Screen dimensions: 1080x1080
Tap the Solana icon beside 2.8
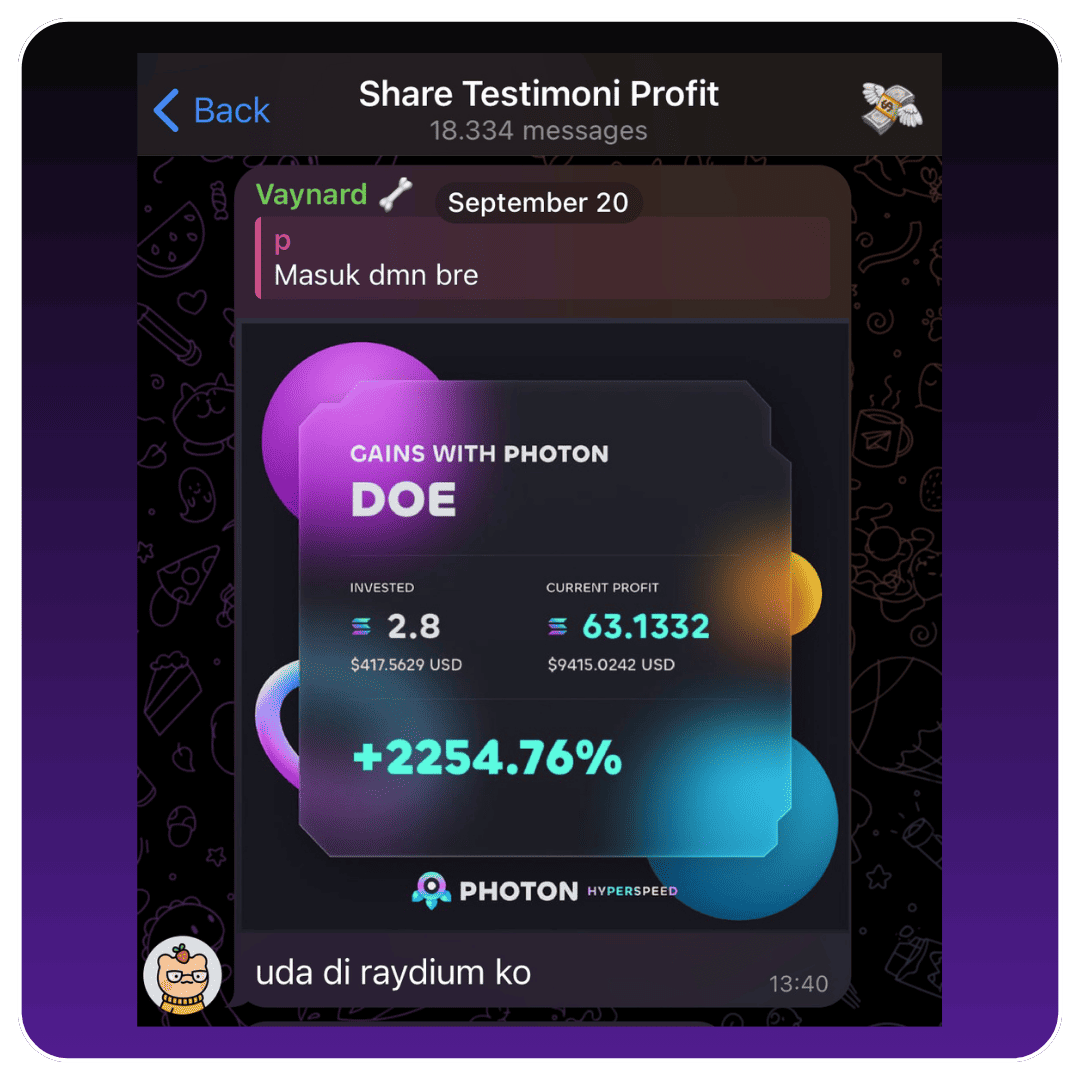point(361,626)
